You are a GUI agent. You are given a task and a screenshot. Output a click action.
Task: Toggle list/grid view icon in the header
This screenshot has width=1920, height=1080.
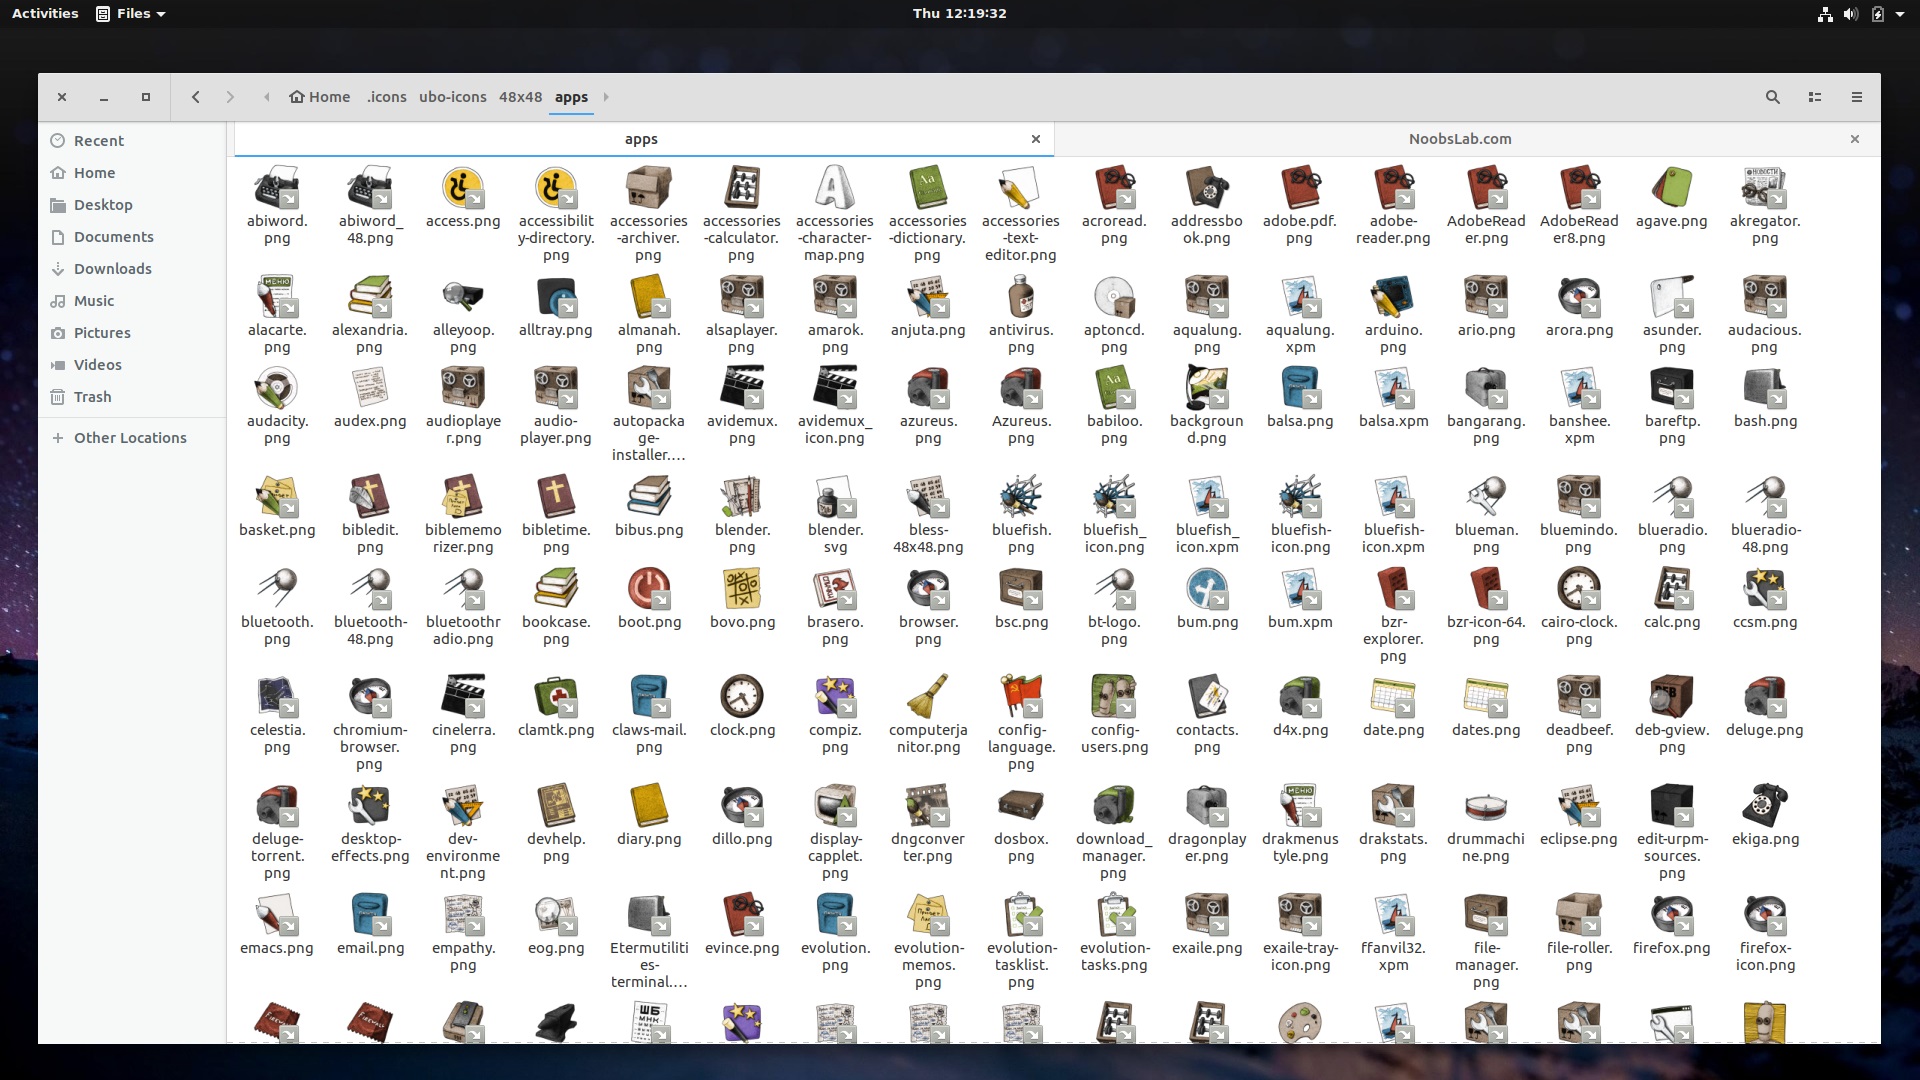click(1814, 97)
